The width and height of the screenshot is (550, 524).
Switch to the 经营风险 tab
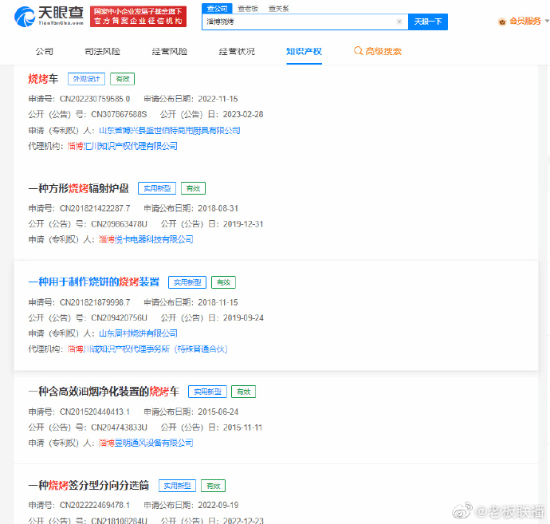169,52
